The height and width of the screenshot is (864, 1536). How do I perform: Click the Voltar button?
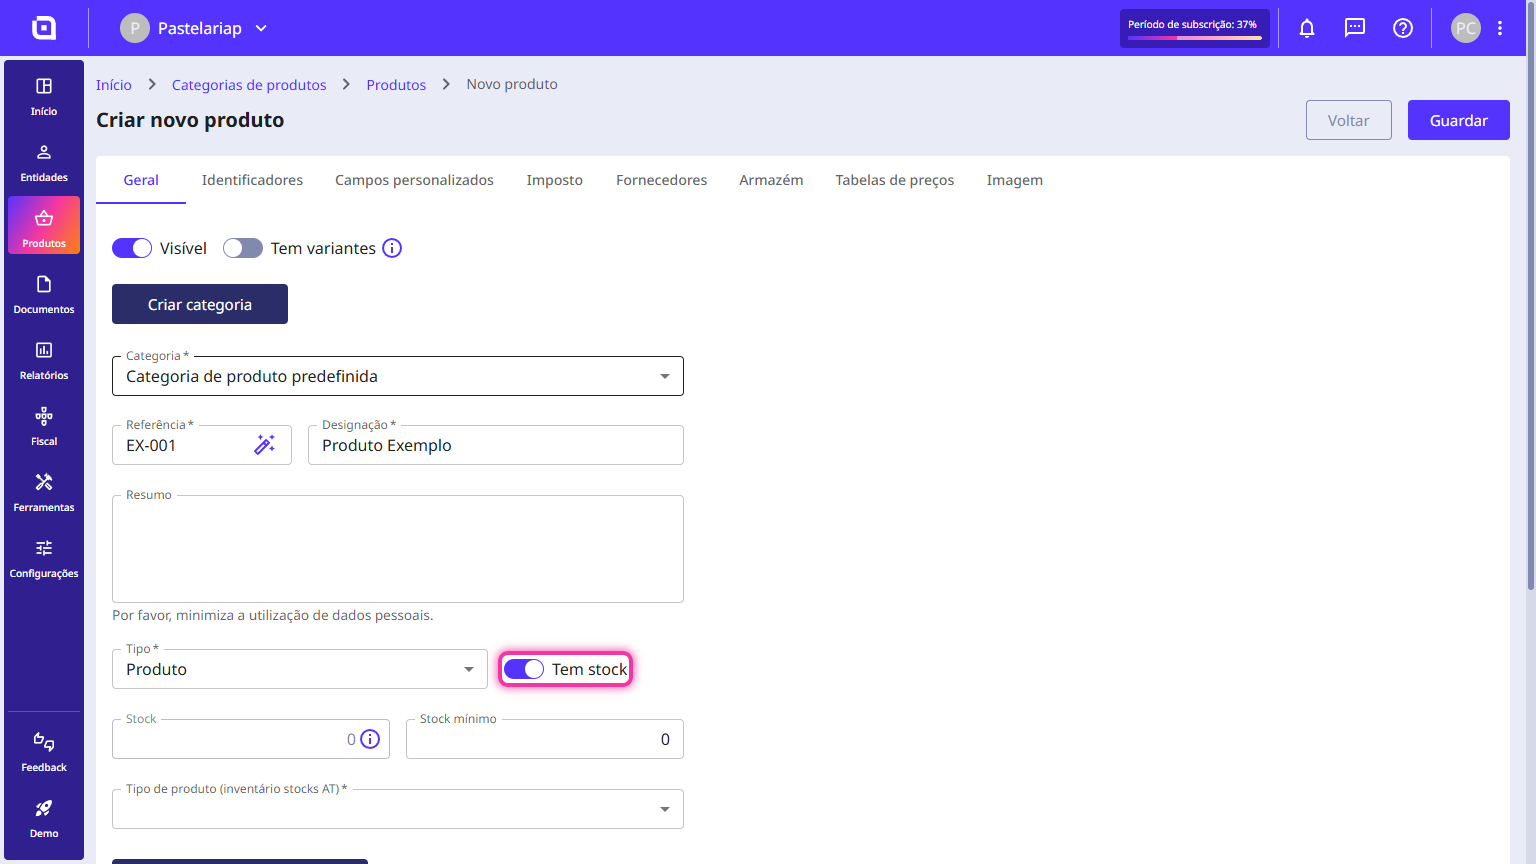[x=1349, y=120]
